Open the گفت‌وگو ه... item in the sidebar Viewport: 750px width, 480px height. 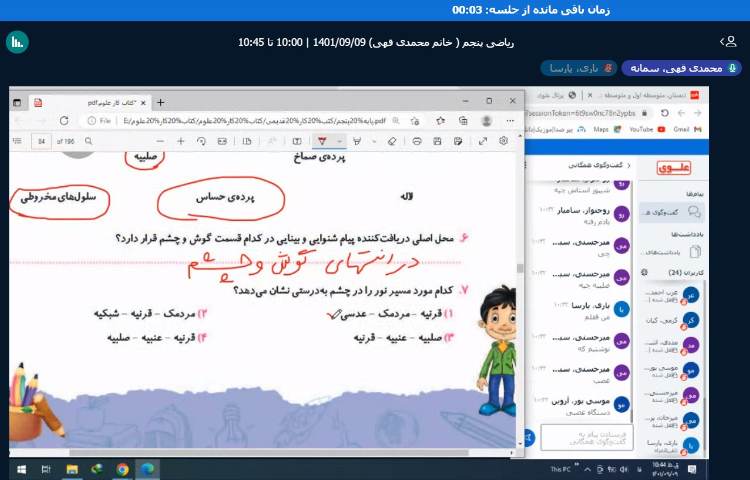[672, 212]
